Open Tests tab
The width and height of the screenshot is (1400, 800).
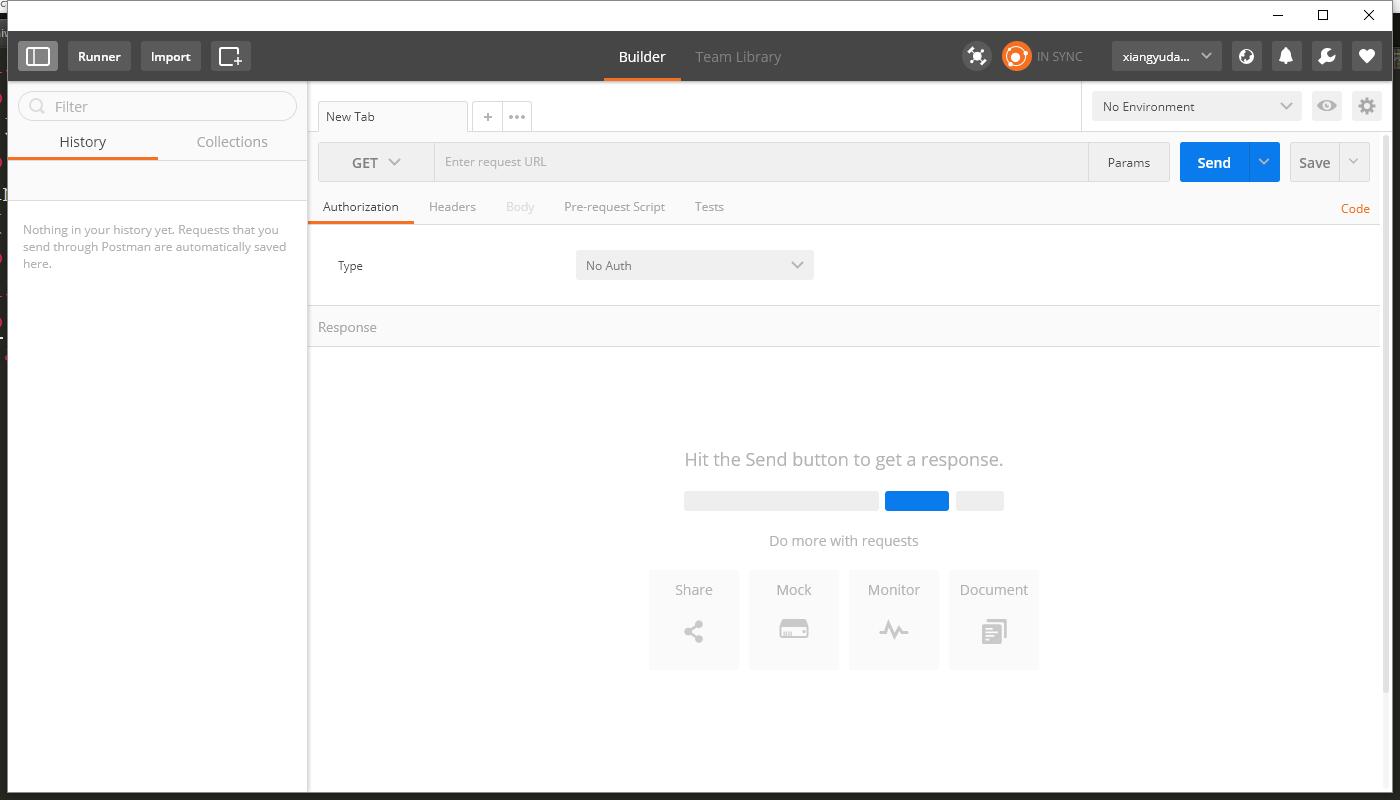pyautogui.click(x=709, y=207)
